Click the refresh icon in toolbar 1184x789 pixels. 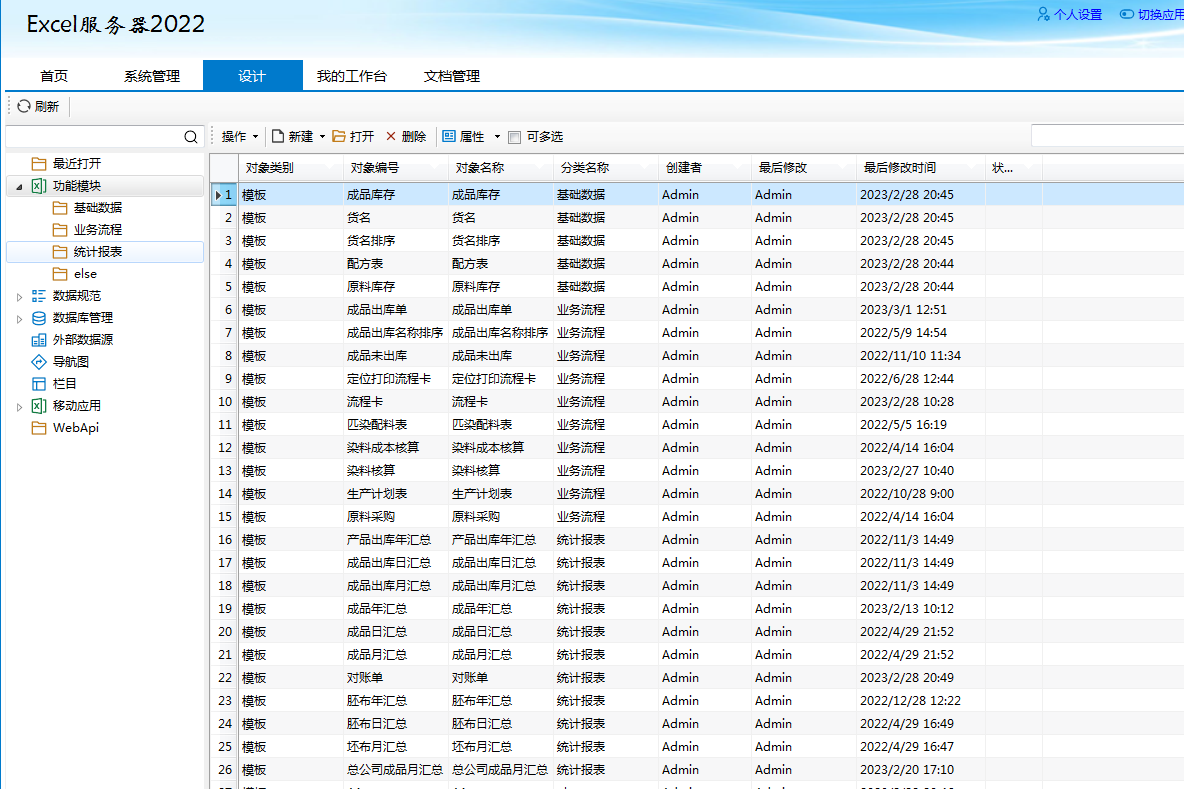pos(24,106)
